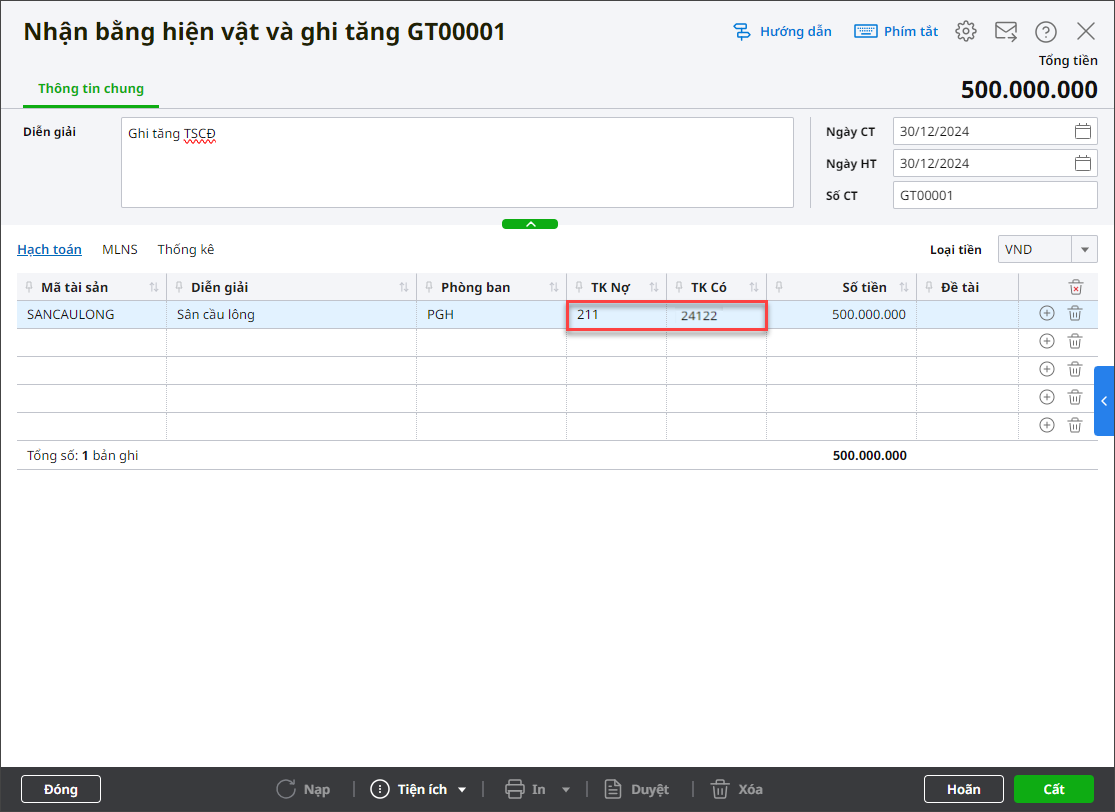Click the Số tiền cell 500.000.000 in SANCAULONG row

click(x=842, y=314)
